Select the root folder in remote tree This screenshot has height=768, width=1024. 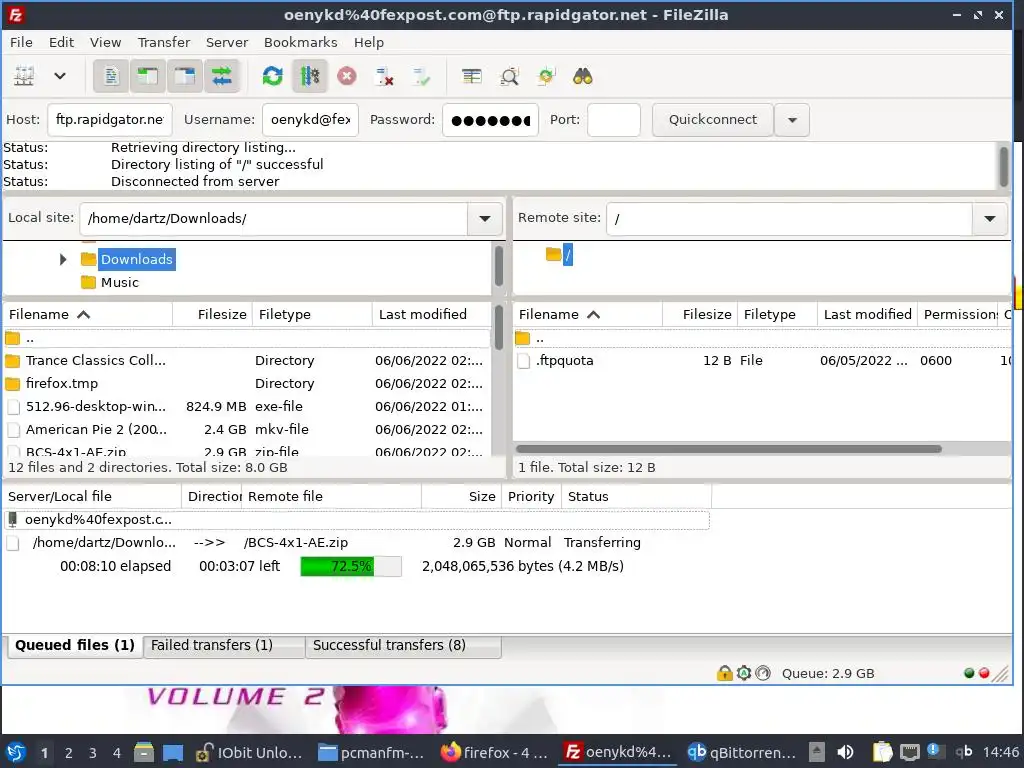[x=568, y=254]
